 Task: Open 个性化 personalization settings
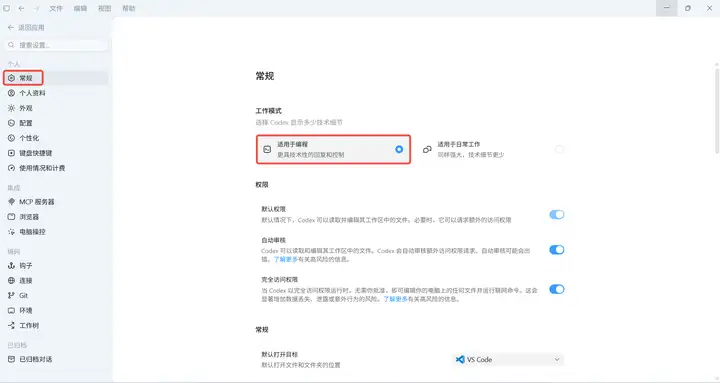(56, 138)
